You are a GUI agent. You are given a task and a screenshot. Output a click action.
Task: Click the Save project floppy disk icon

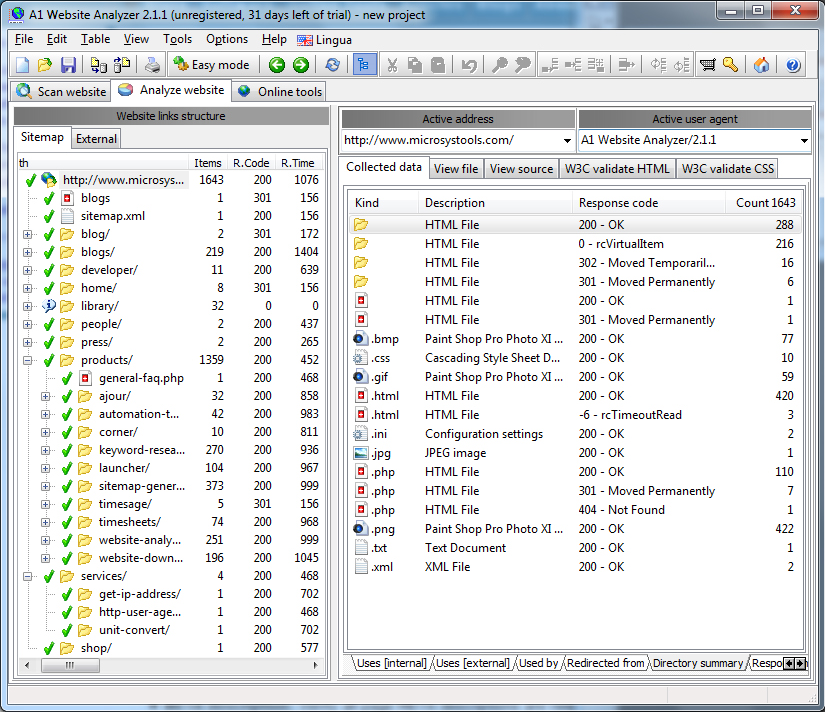[68, 65]
